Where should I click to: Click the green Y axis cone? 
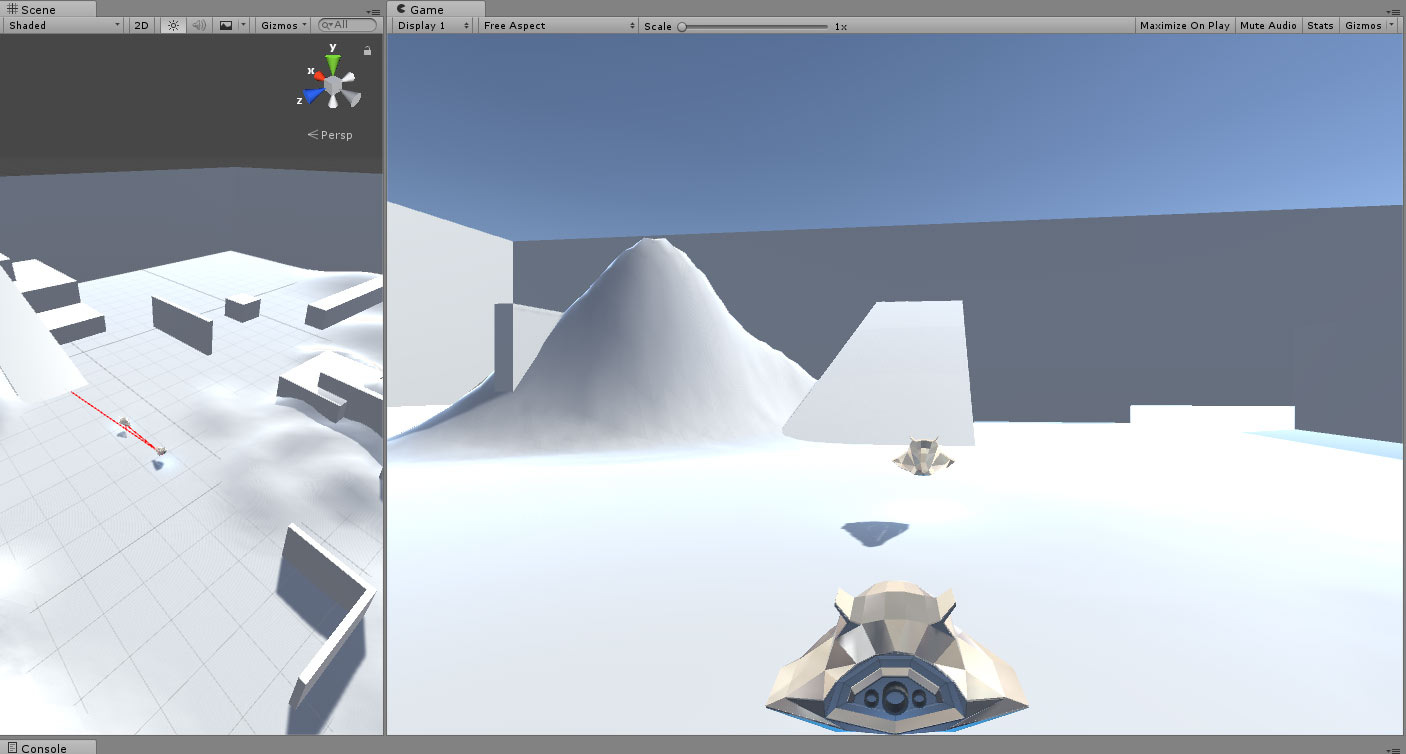(x=333, y=64)
